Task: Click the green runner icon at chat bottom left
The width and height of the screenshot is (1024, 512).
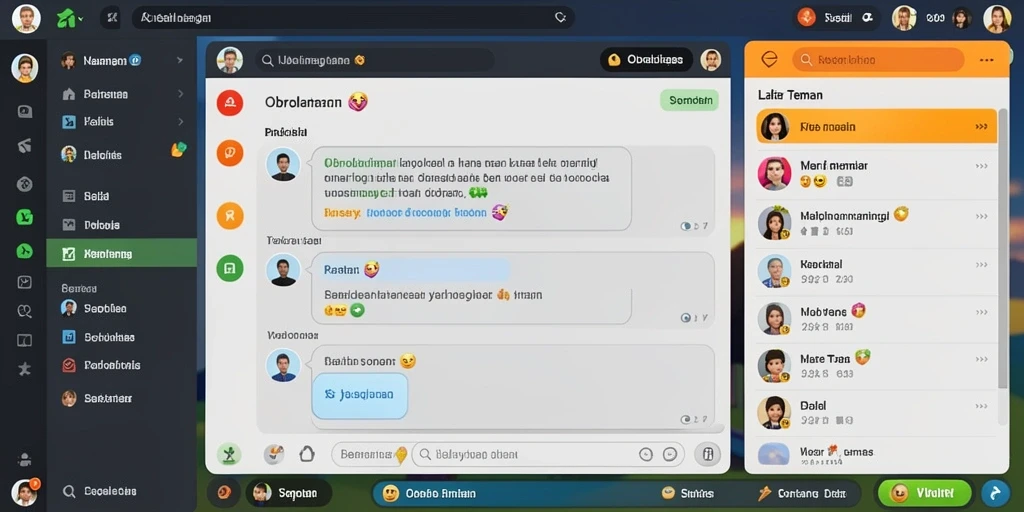Action: tap(229, 454)
